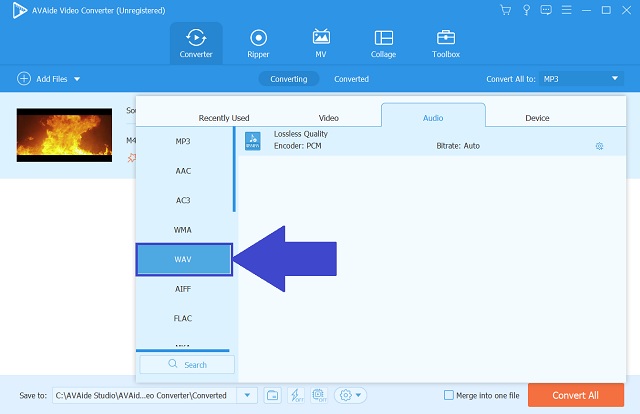Open the MV maker
This screenshot has width=640, height=414.
[x=321, y=43]
